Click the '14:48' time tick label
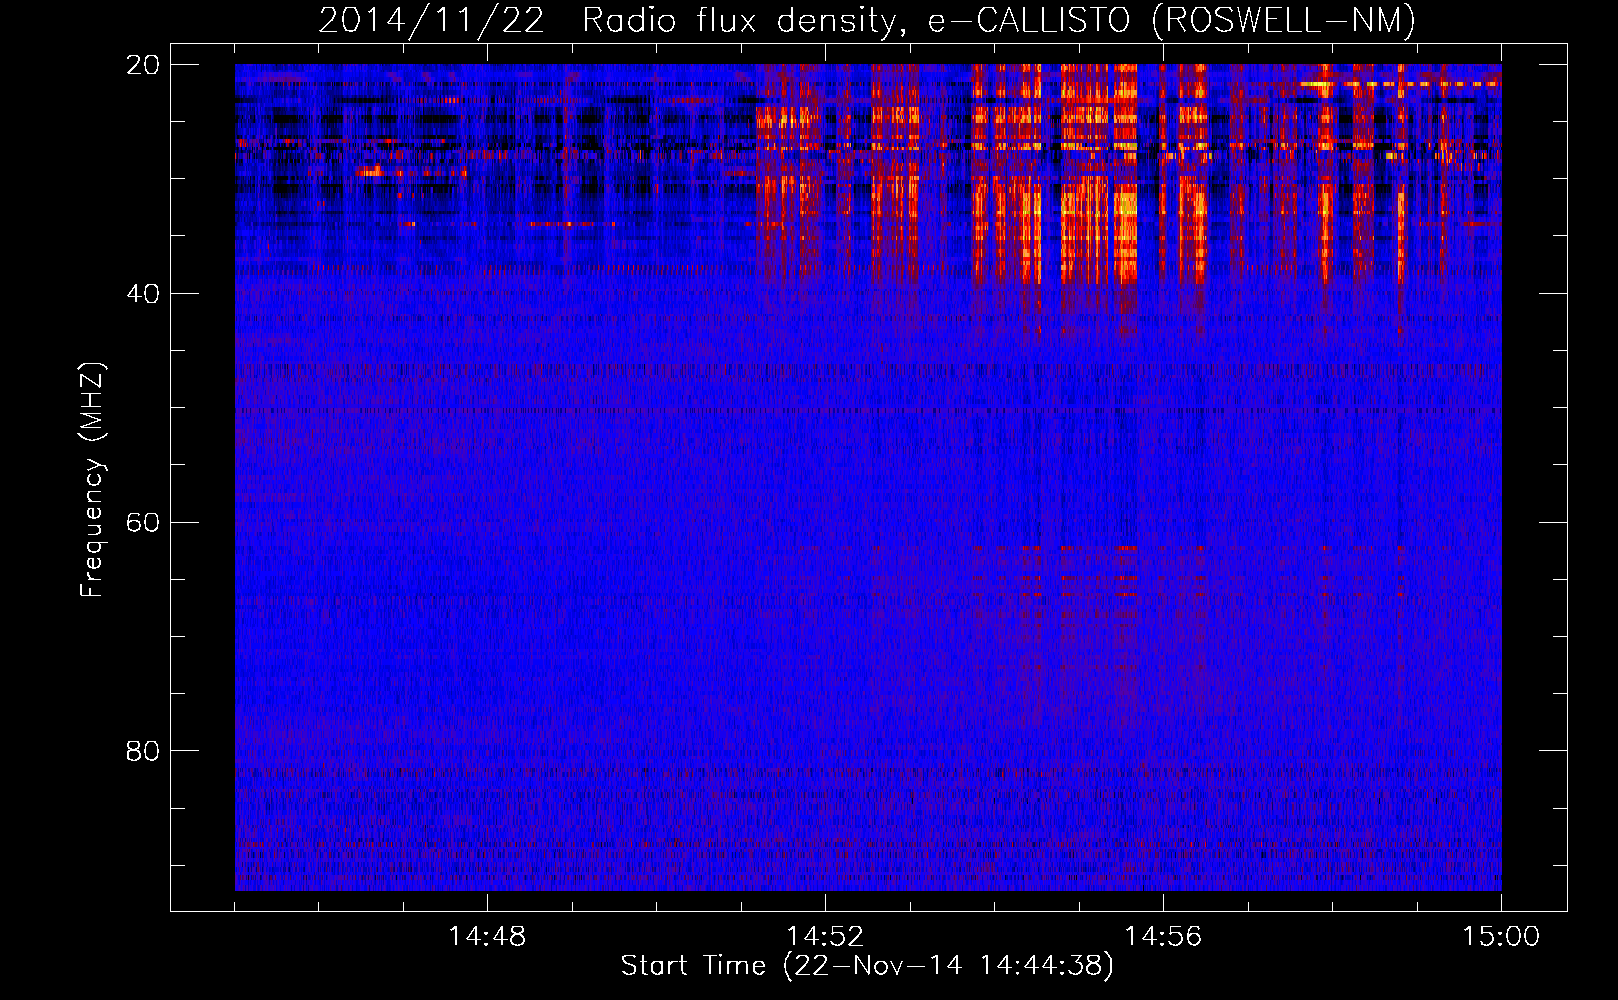 click(x=487, y=936)
